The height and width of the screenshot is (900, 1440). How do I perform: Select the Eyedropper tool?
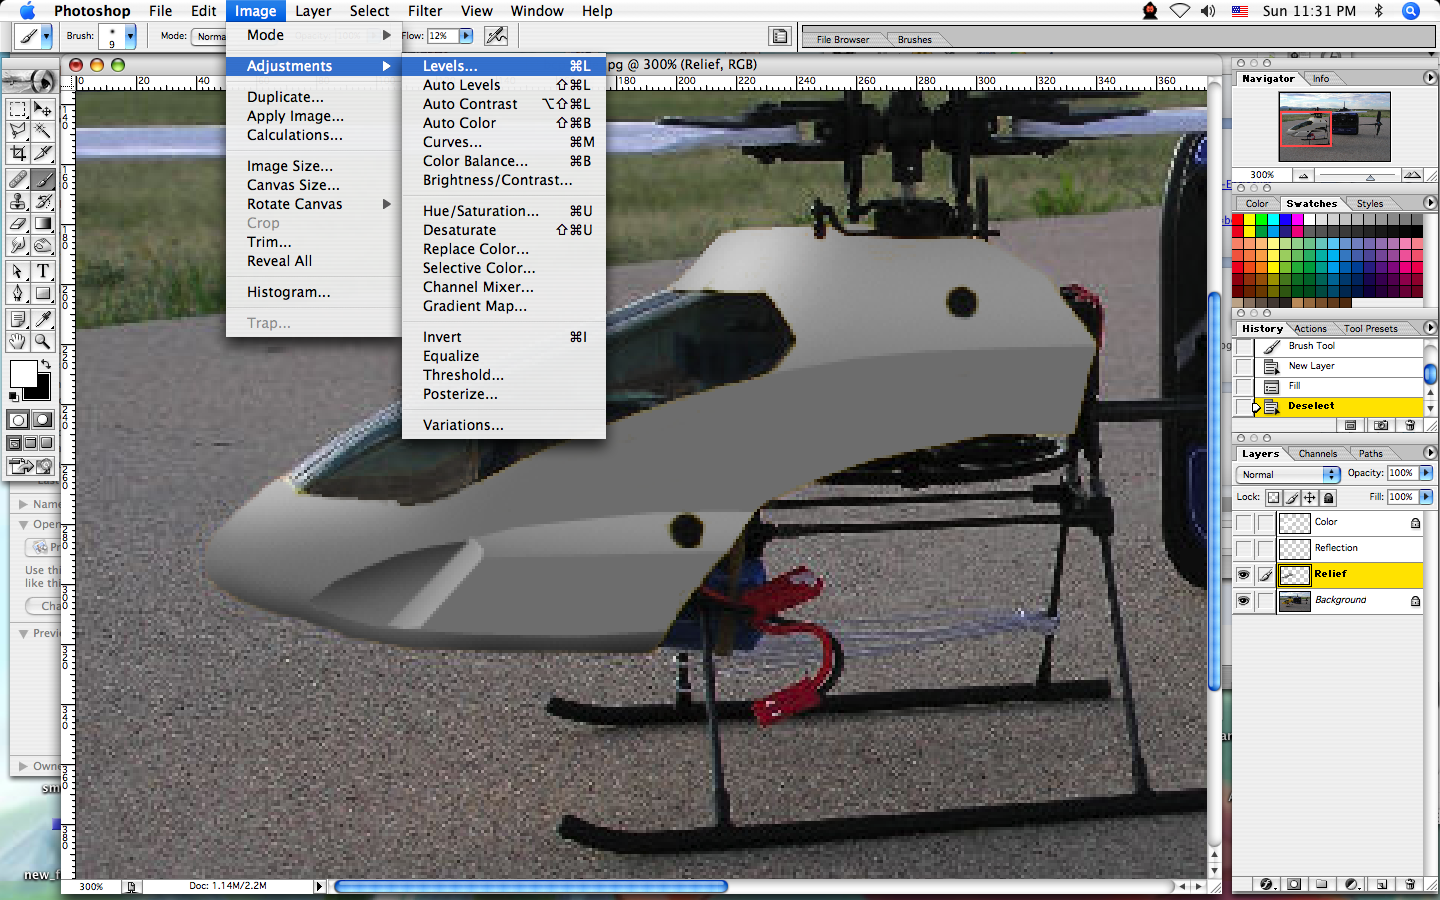click(x=43, y=319)
